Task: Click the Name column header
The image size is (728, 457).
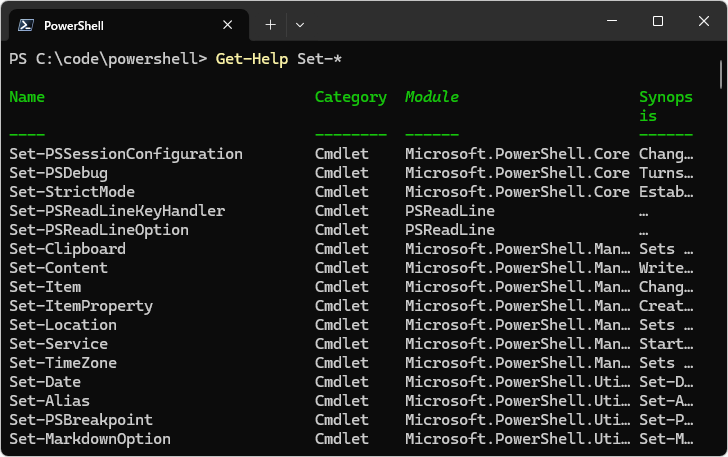Action: click(x=27, y=97)
